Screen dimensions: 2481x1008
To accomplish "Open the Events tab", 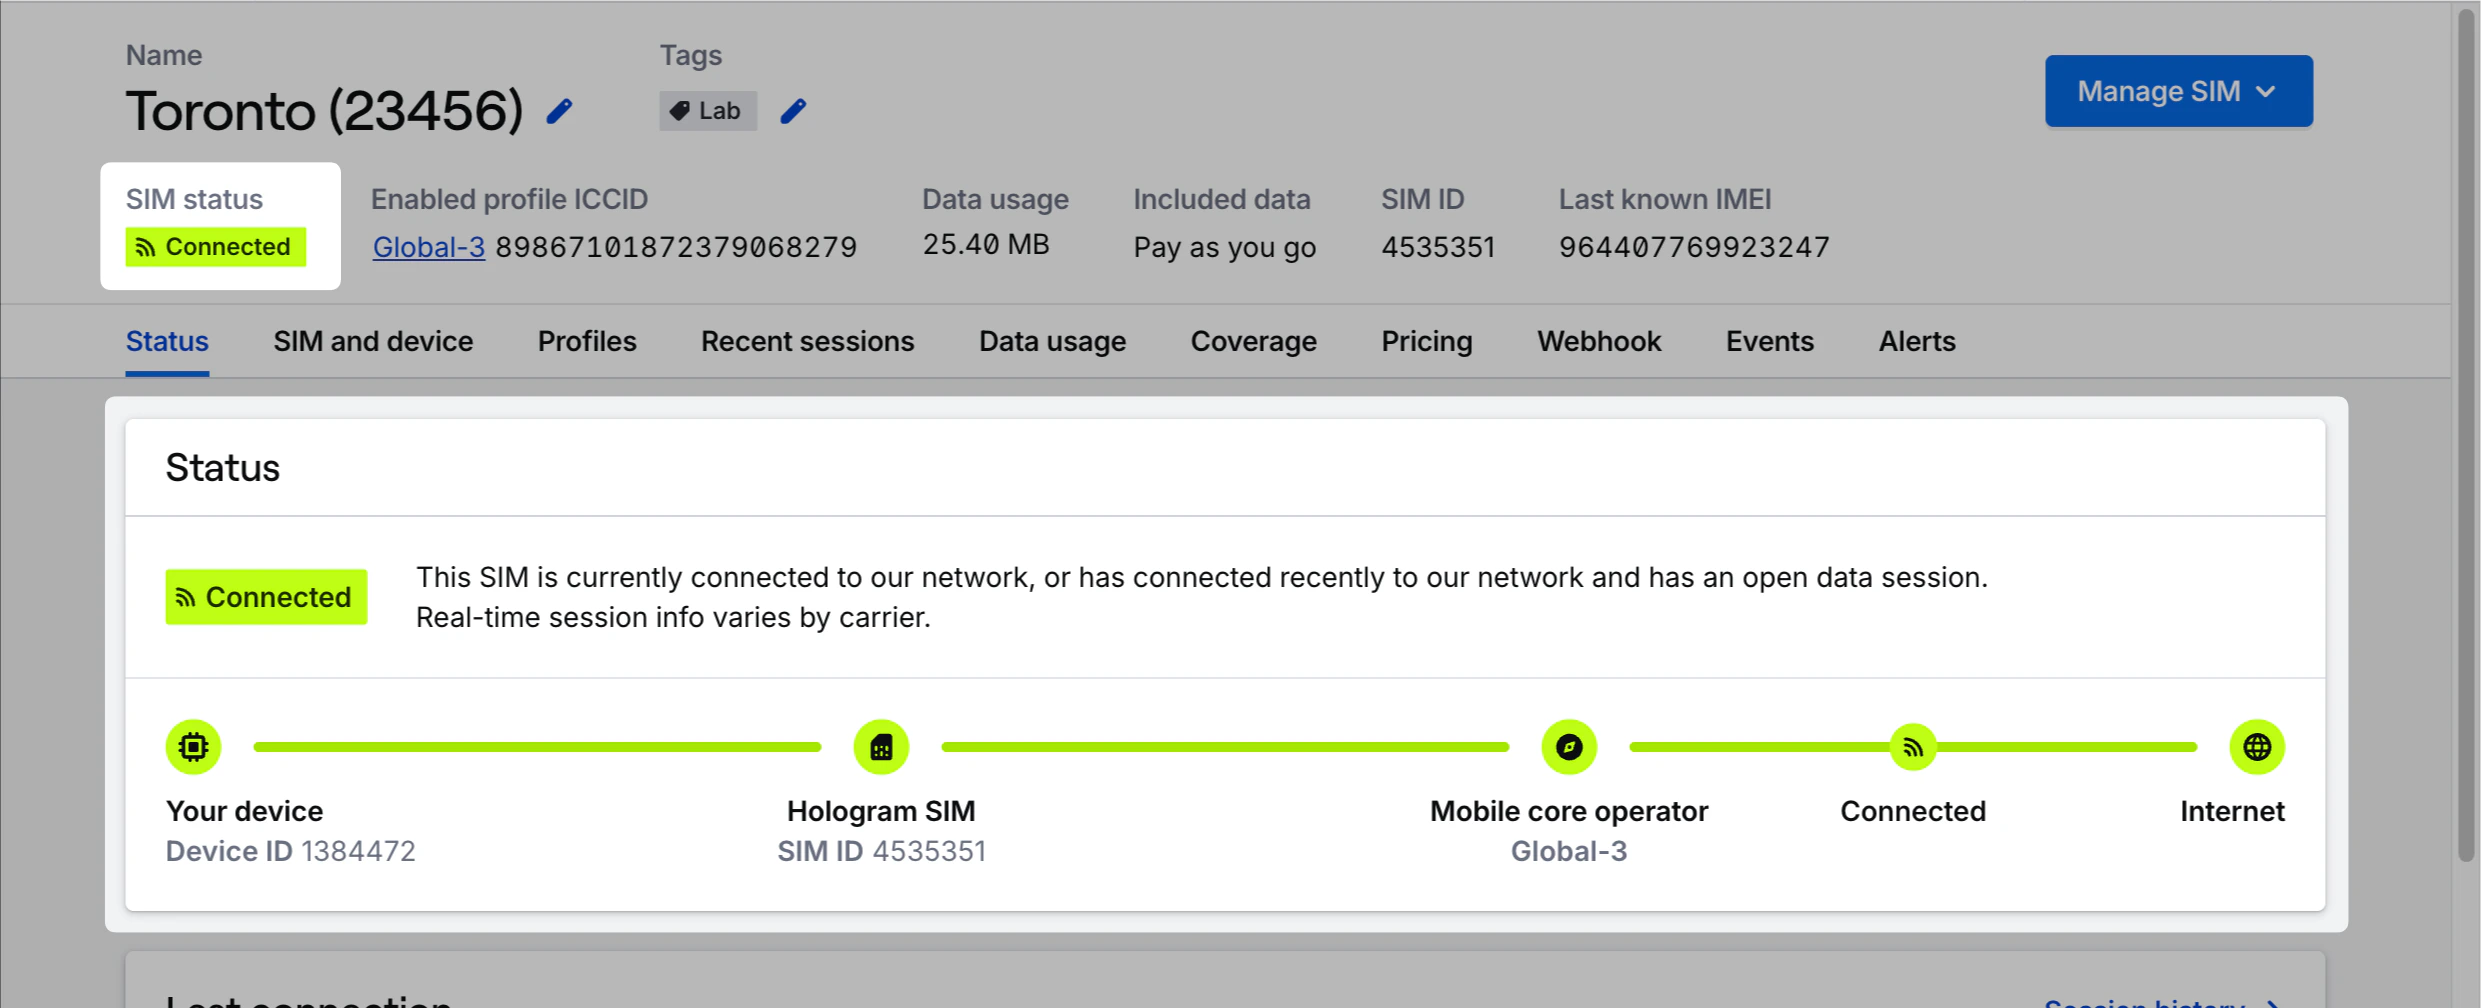I will coord(1769,341).
